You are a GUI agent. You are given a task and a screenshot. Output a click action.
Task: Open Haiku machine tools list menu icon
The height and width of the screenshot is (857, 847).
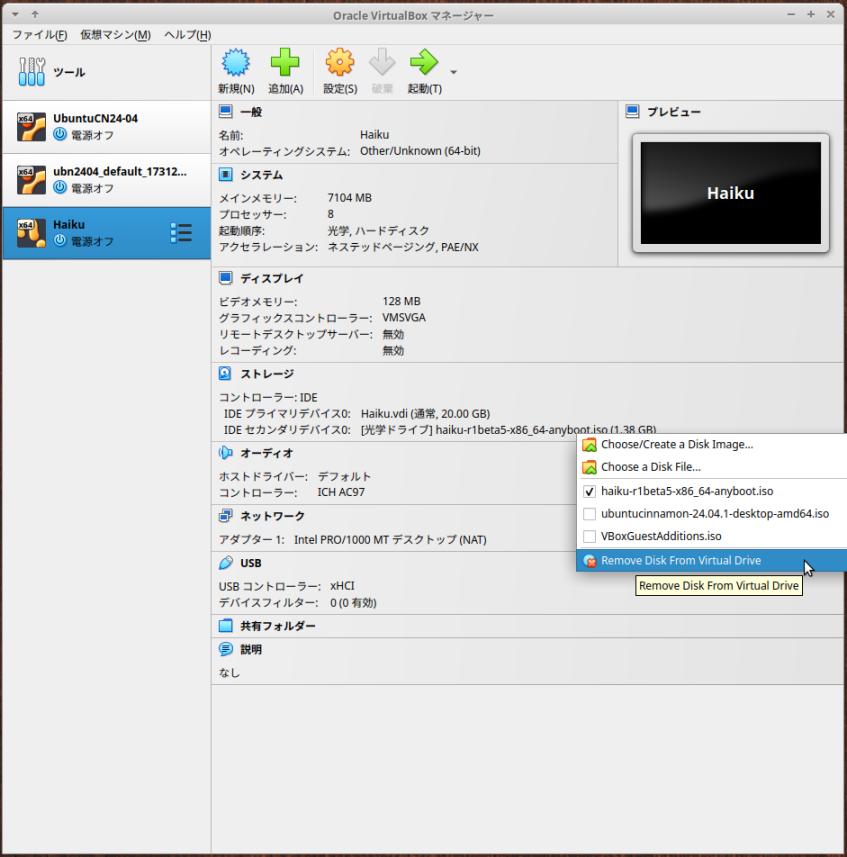(x=181, y=233)
